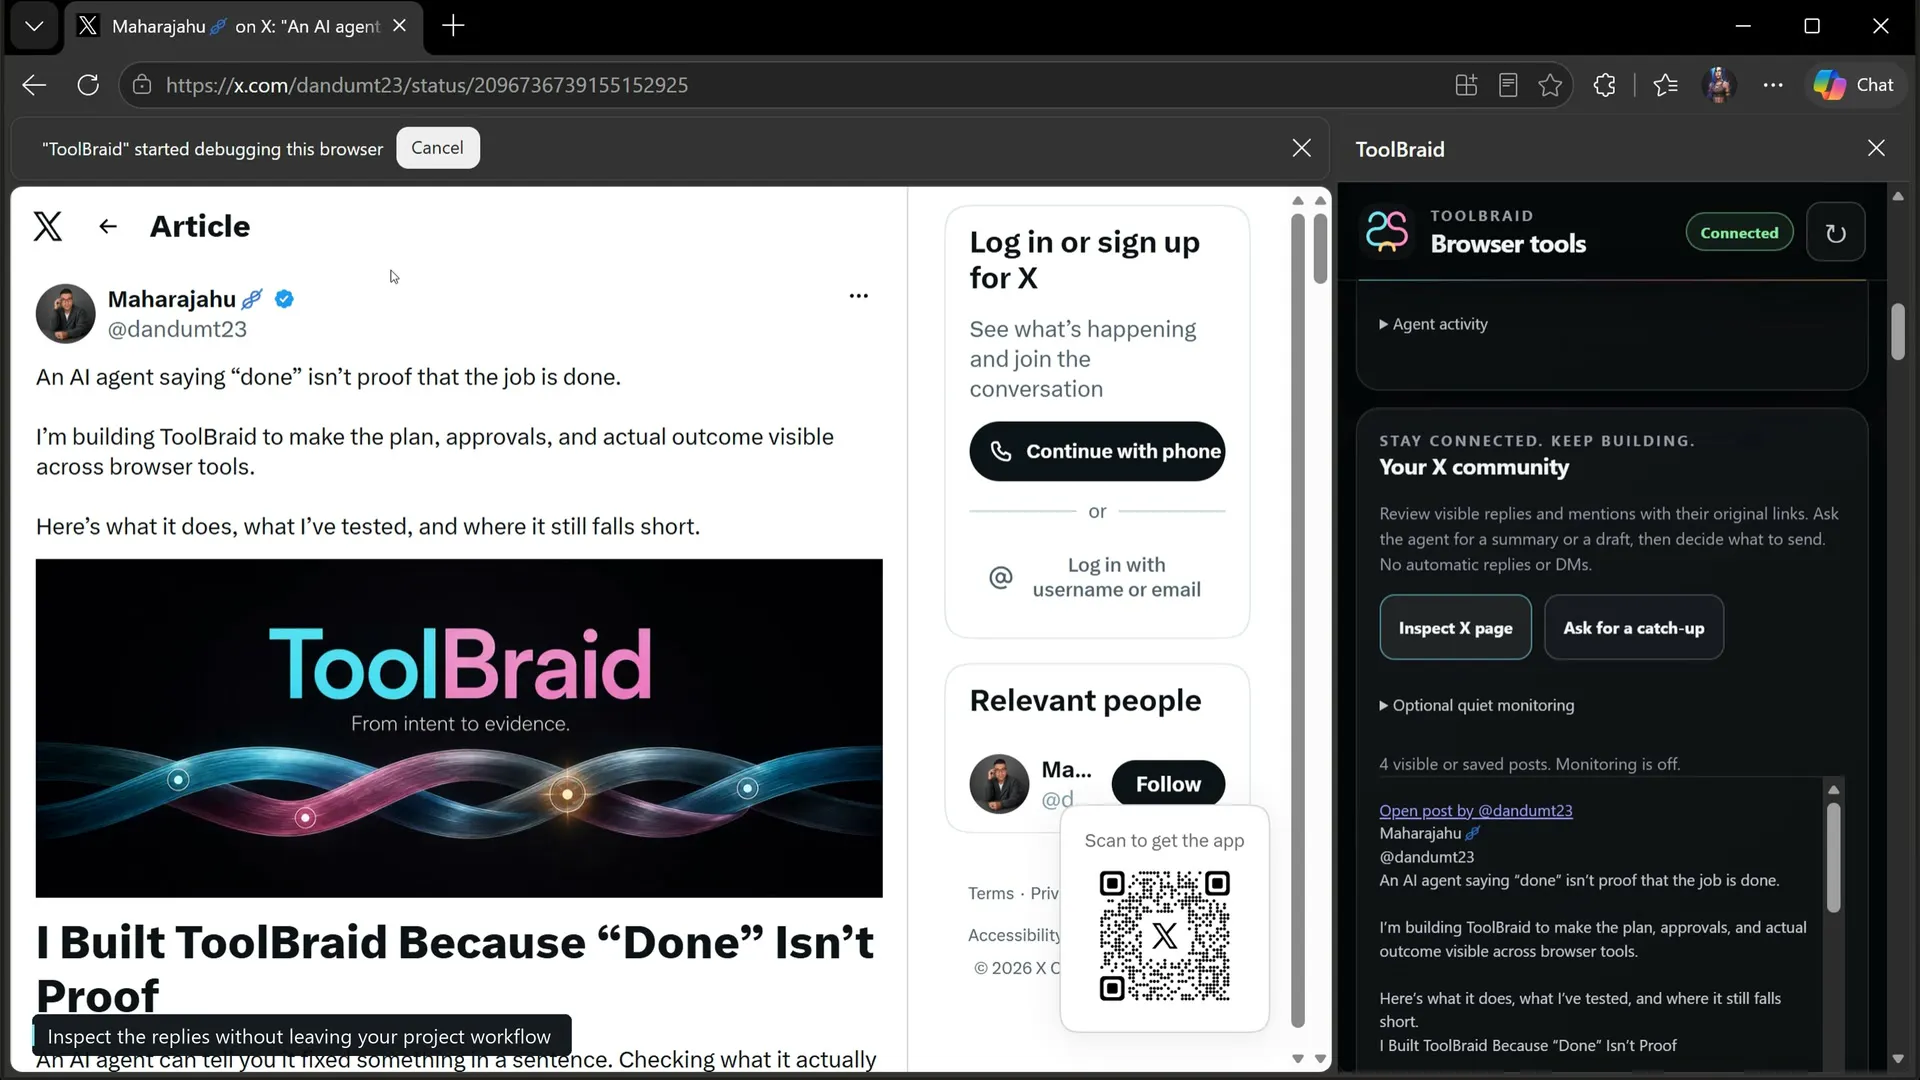The width and height of the screenshot is (1920, 1080).
Task: Click the Your X community heading
Action: (1474, 467)
